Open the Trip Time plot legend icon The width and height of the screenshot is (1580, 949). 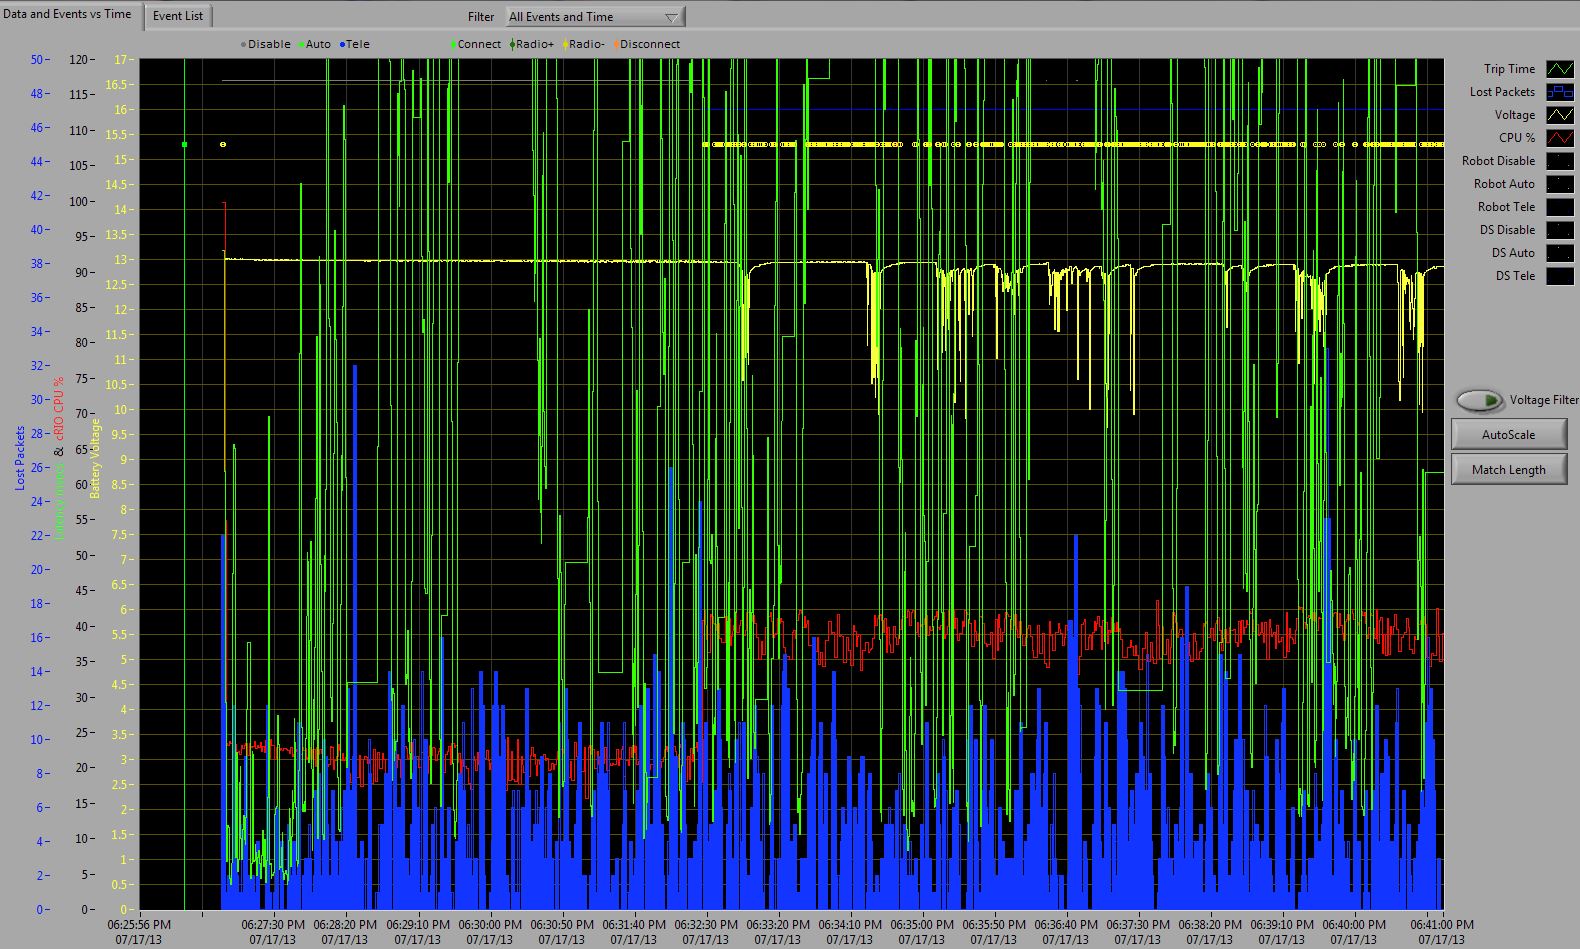(1560, 69)
